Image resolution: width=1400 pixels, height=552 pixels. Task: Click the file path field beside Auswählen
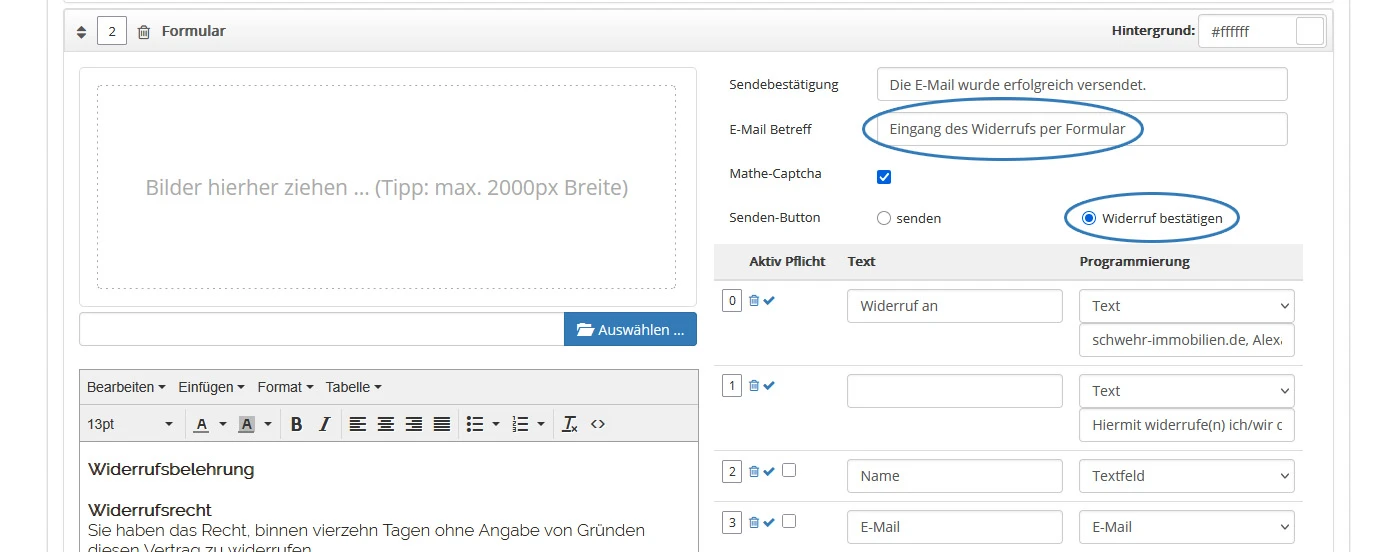tap(322, 329)
